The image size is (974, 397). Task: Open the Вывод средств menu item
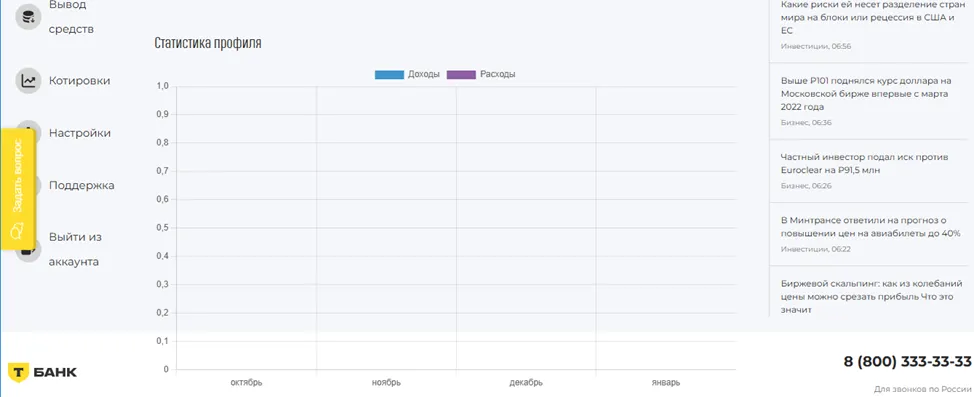tap(71, 17)
